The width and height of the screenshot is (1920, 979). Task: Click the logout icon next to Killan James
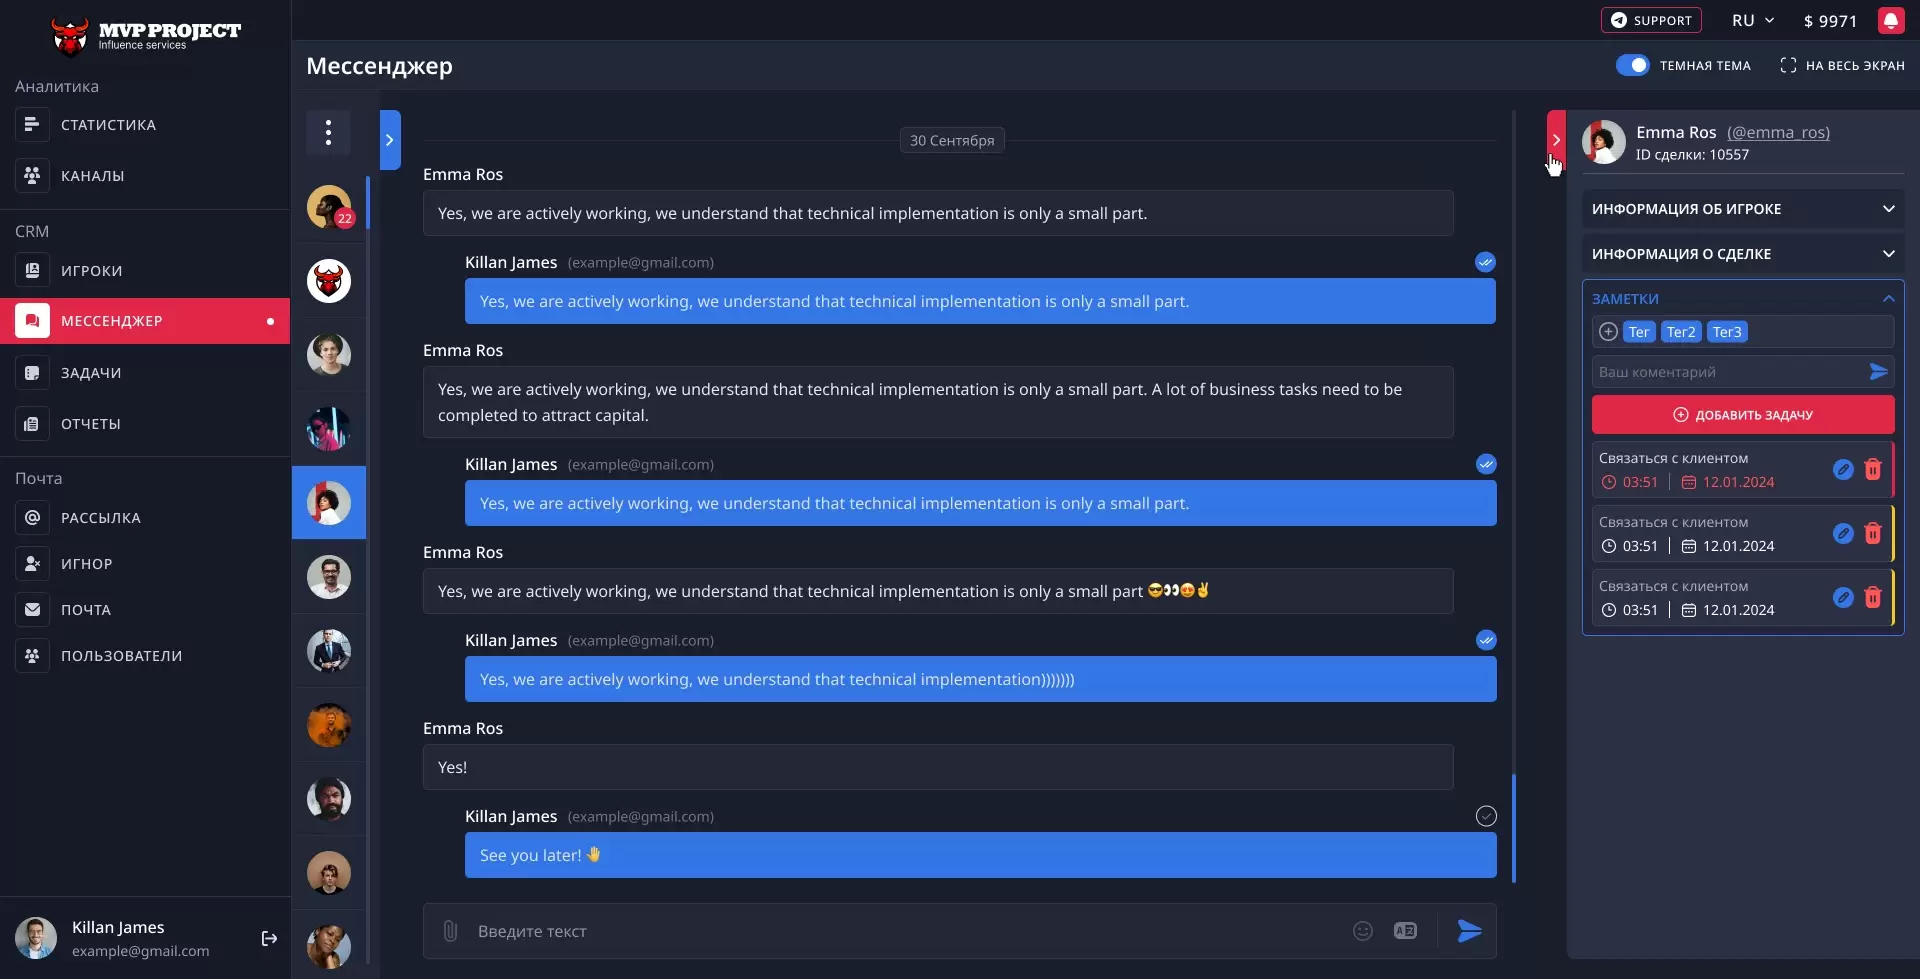point(268,938)
